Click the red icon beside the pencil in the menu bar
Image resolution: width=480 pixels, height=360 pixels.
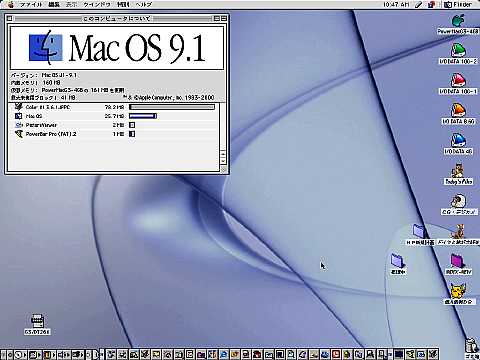(431, 5)
